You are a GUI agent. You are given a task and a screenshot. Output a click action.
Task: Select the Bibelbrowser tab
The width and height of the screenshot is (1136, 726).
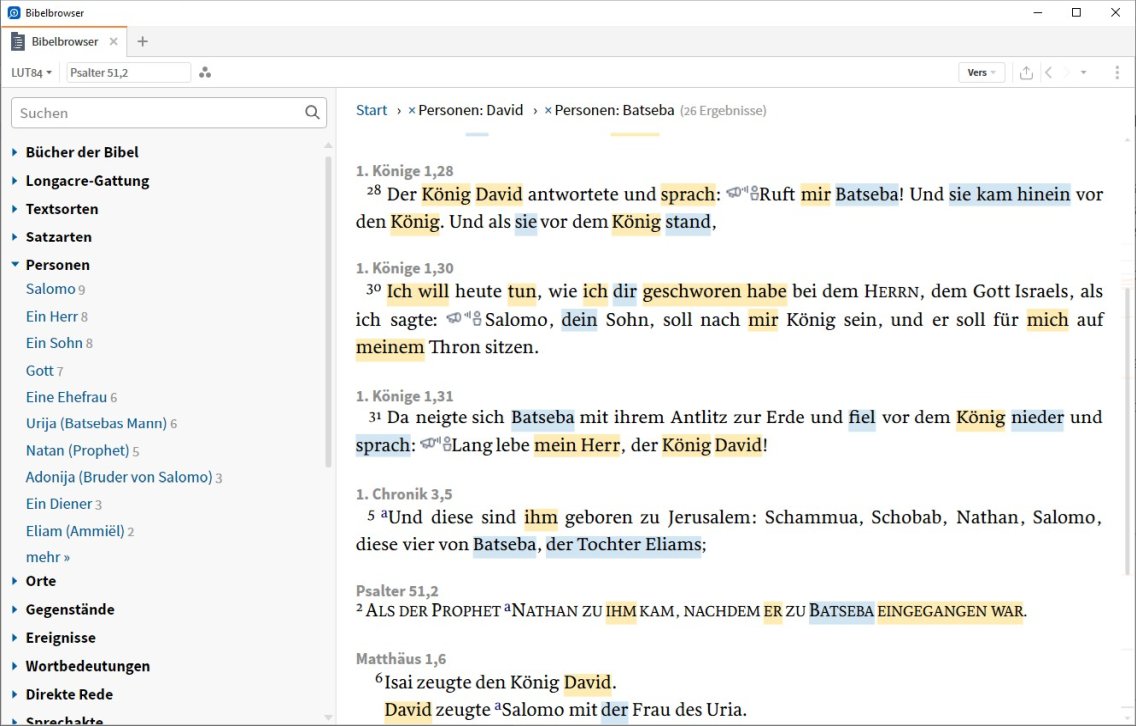64,41
